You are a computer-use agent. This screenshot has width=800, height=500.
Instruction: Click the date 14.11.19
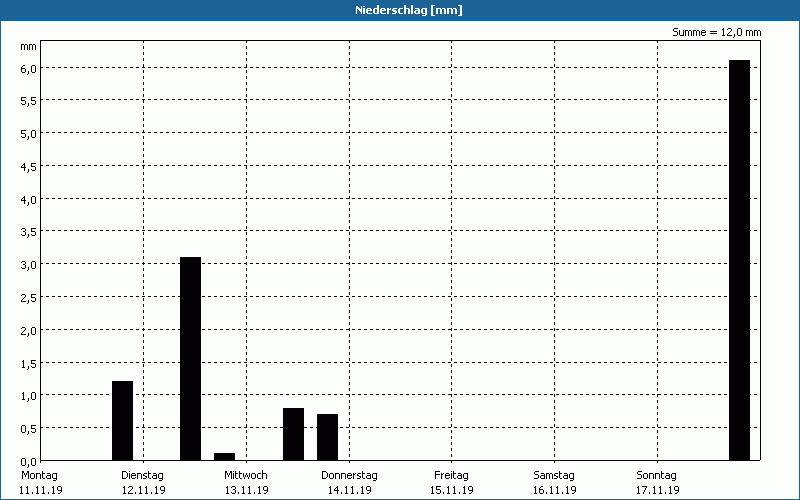coord(349,490)
